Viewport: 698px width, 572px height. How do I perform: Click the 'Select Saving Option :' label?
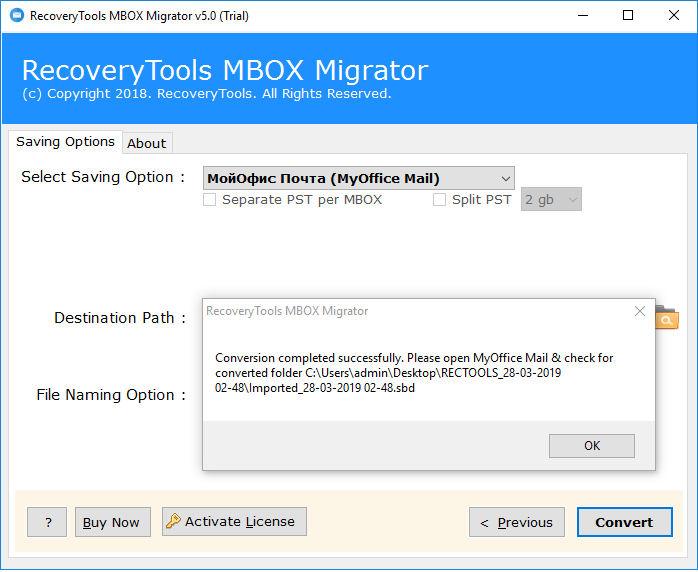coord(103,177)
